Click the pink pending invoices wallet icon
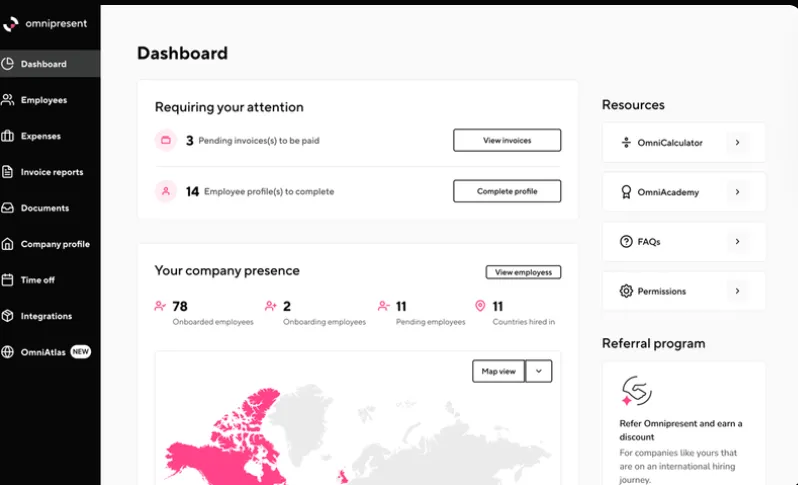Viewport: 798px width, 485px height. click(x=166, y=140)
